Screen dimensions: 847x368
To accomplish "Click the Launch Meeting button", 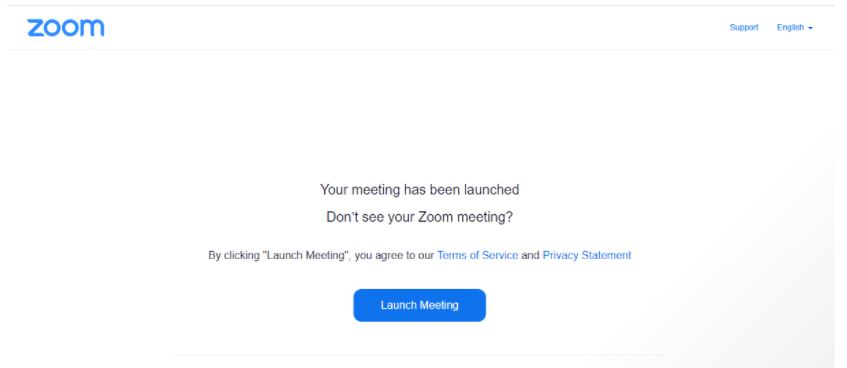I will click(420, 305).
